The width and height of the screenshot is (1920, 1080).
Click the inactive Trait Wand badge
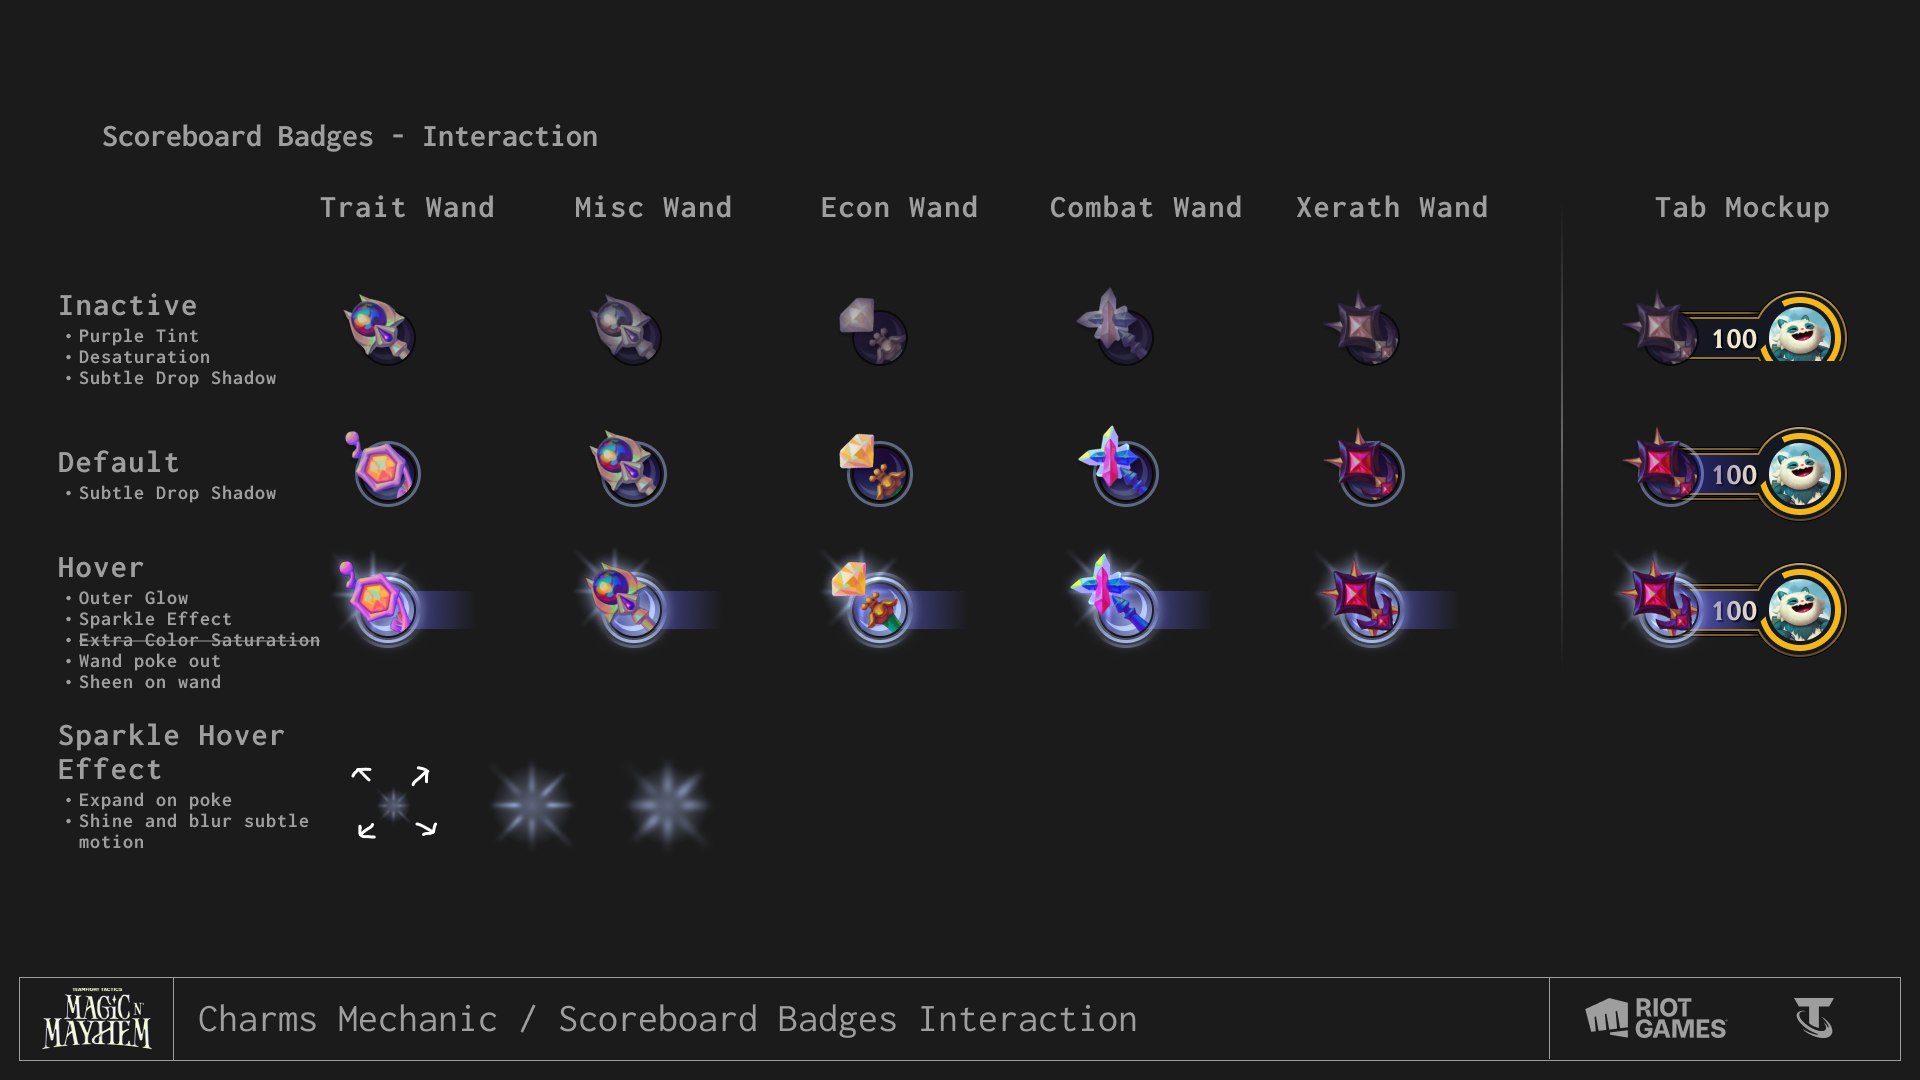(x=380, y=330)
